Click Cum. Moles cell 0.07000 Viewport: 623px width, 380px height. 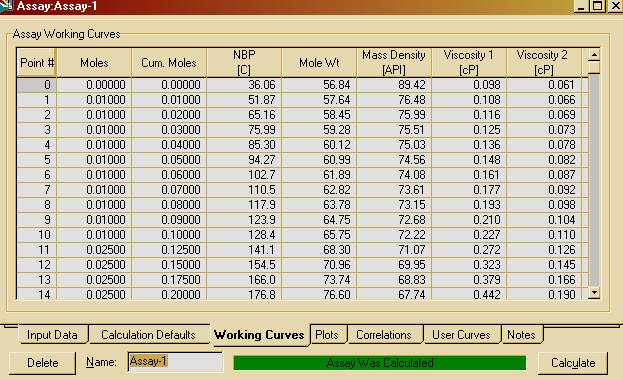click(169, 190)
